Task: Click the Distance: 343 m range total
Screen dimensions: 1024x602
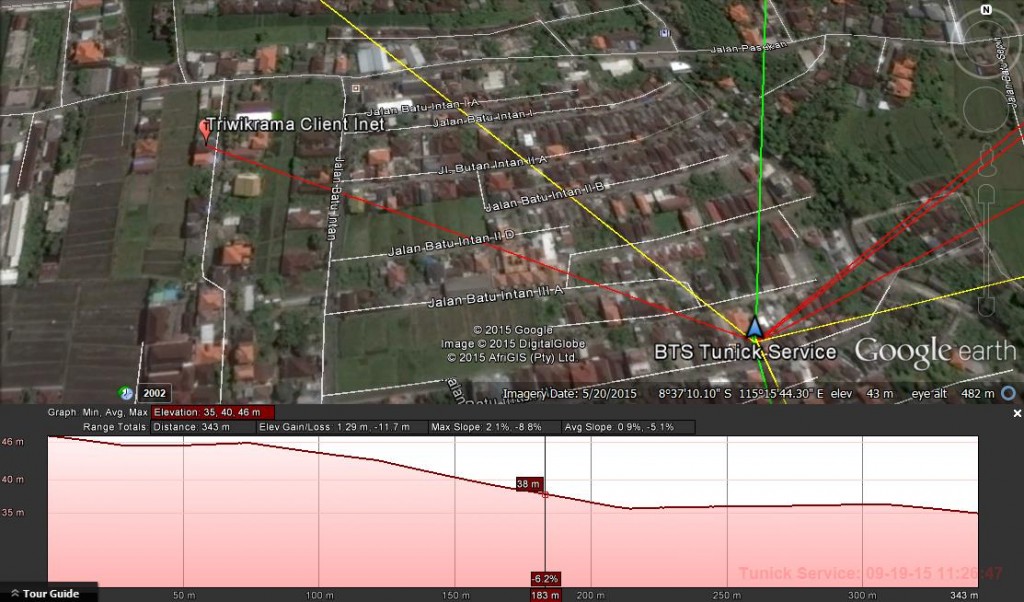Action: [x=203, y=427]
